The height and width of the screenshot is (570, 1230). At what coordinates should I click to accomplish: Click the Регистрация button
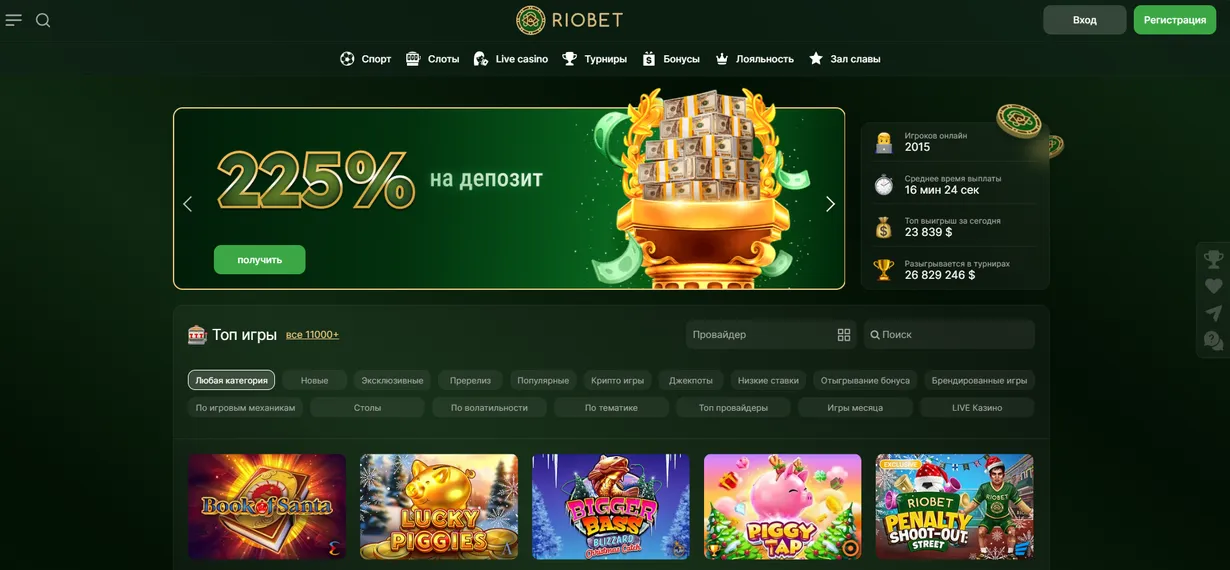tap(1175, 20)
